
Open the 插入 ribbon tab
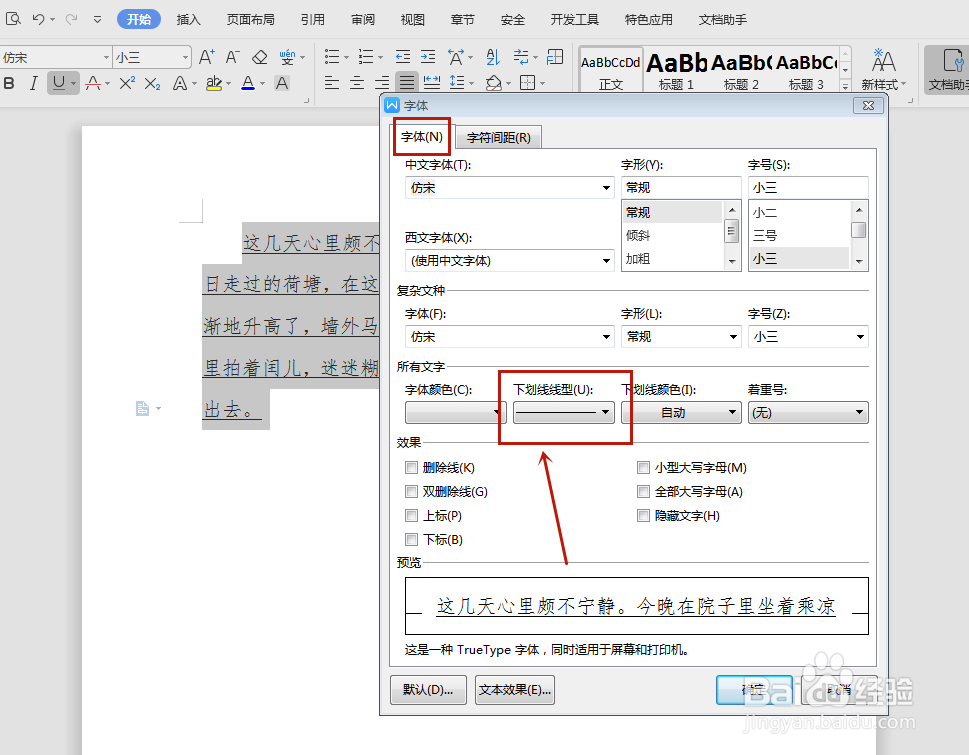(188, 18)
